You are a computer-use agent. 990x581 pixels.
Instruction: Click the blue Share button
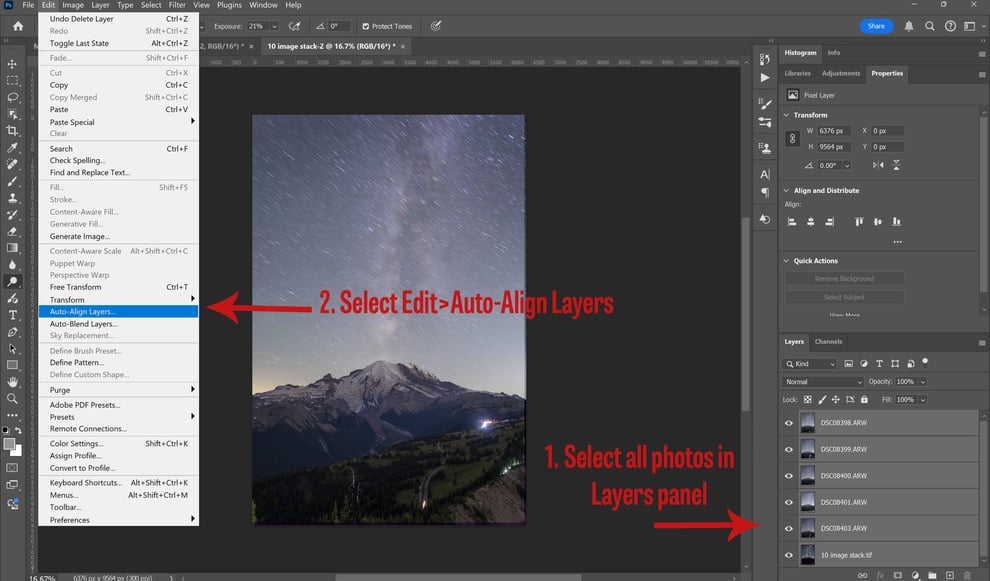[x=876, y=26]
